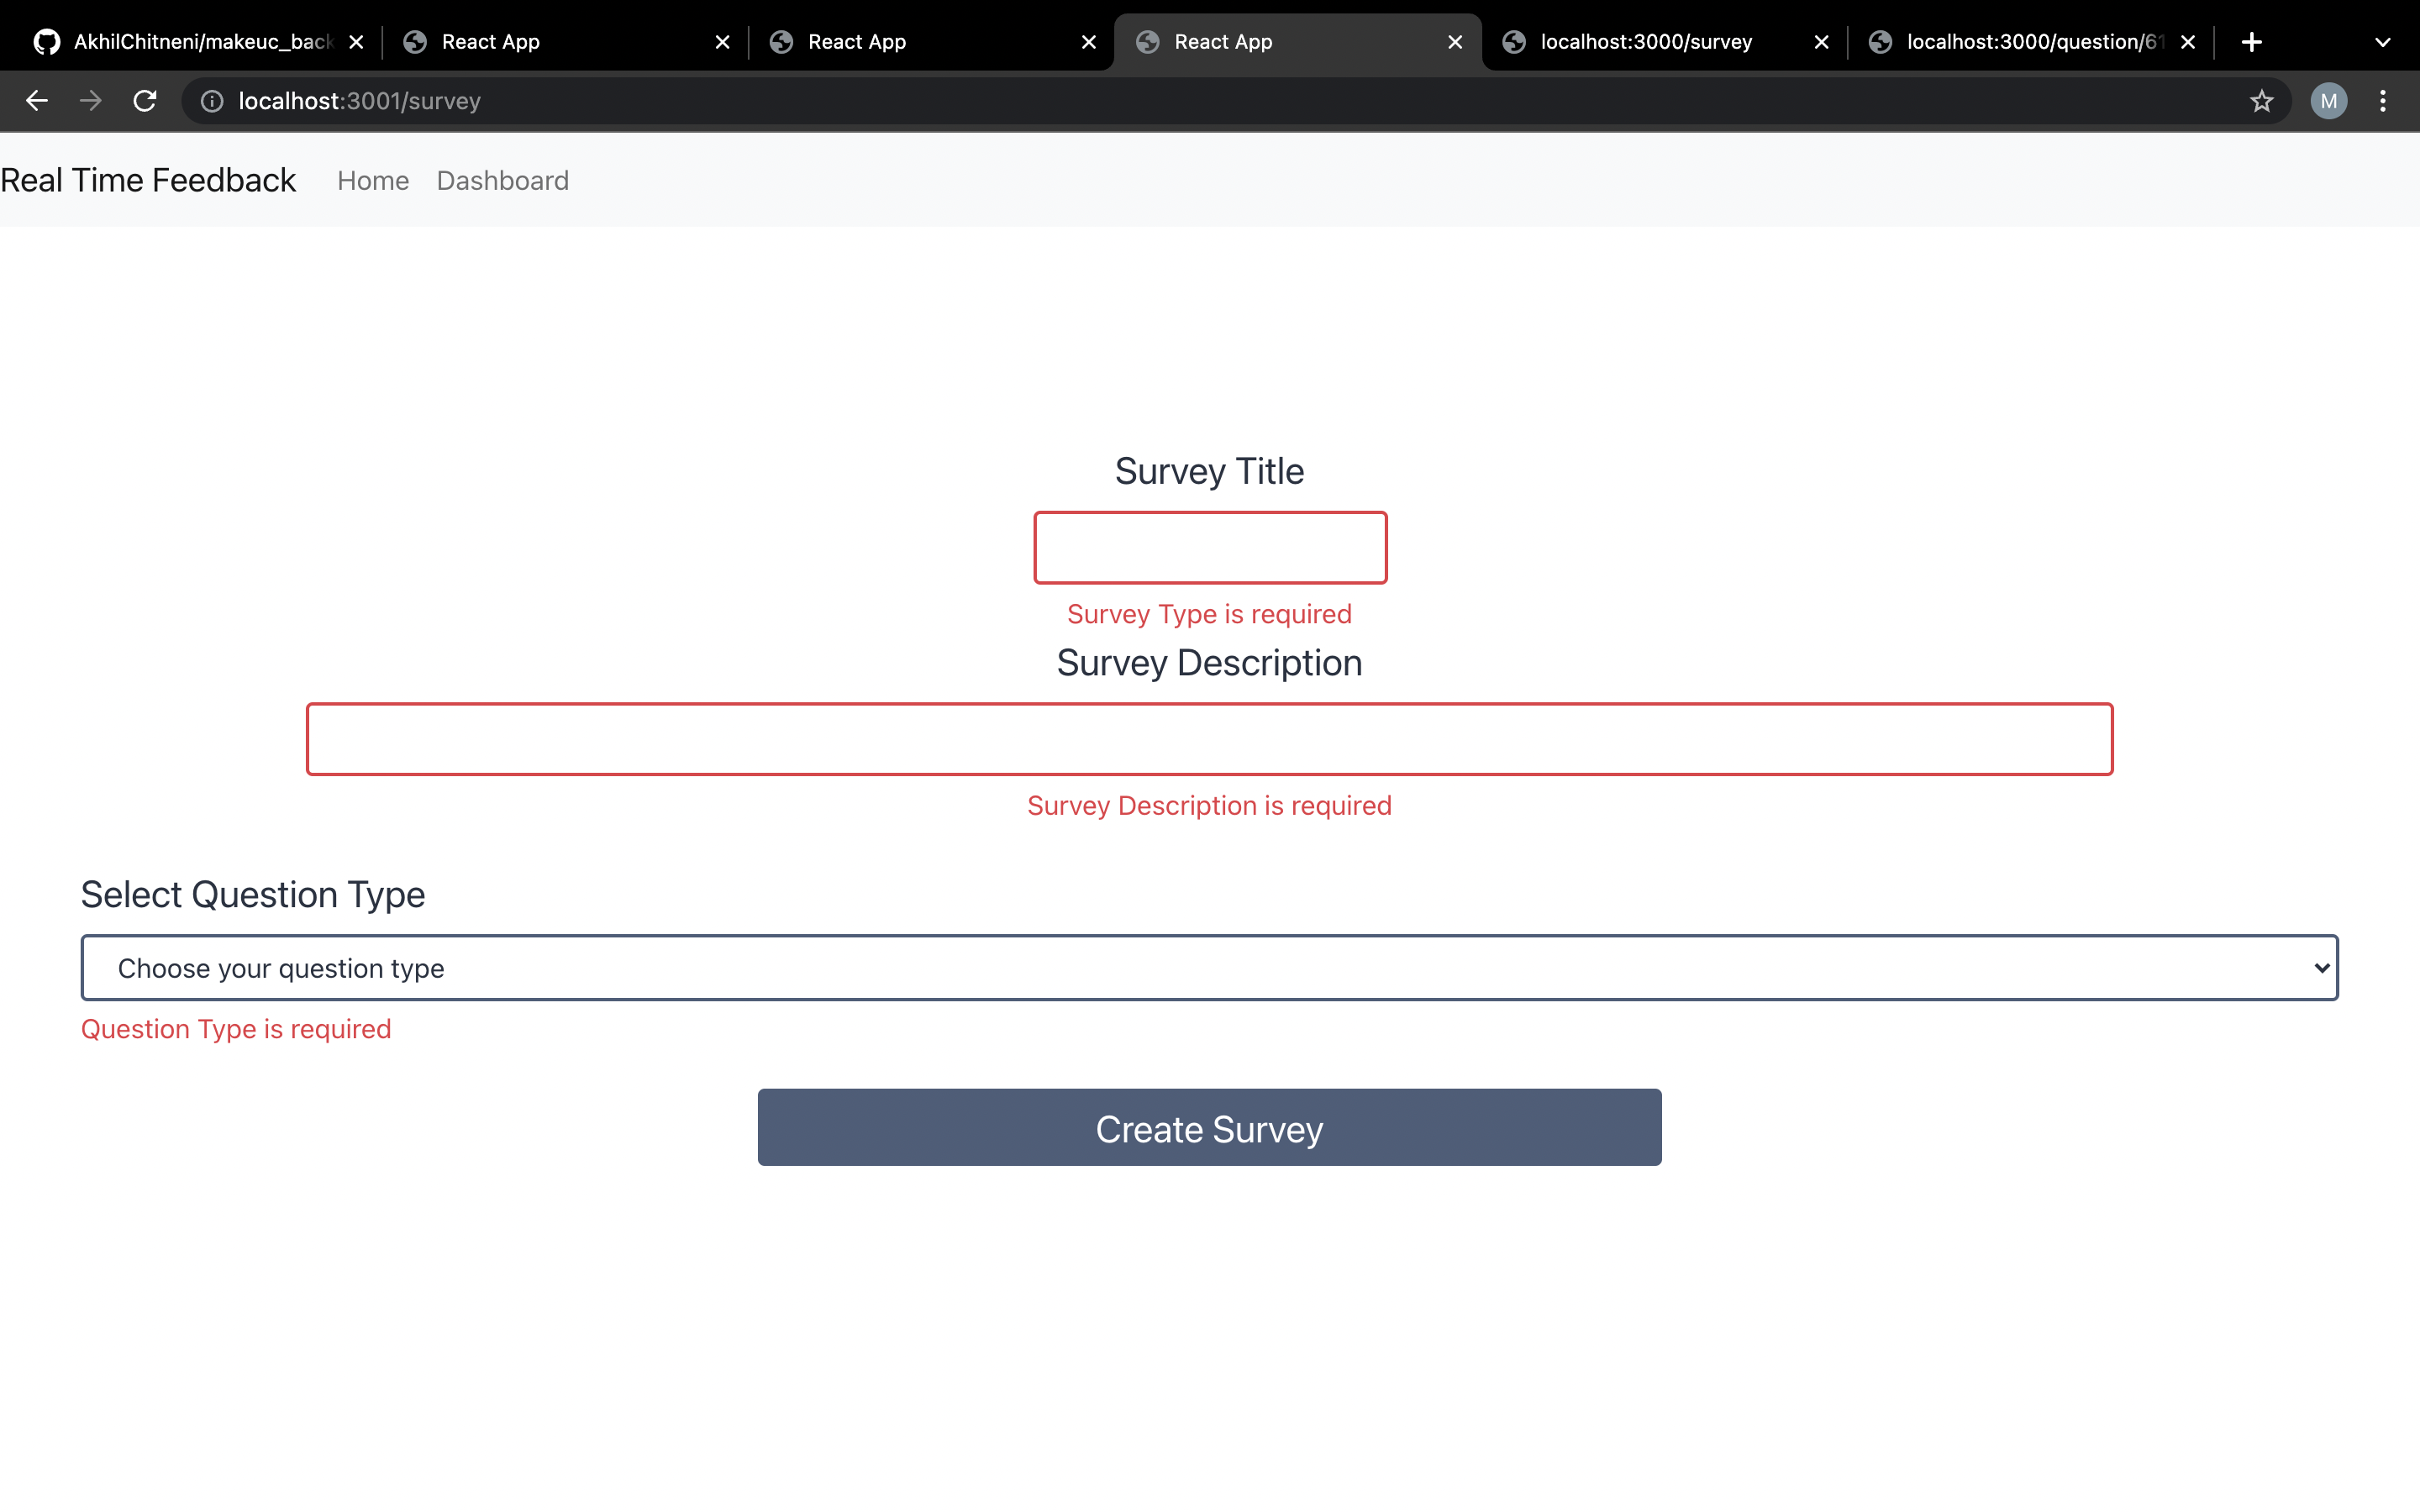Click the Real Time Feedback brand link
This screenshot has height=1512, width=2420.
[148, 181]
